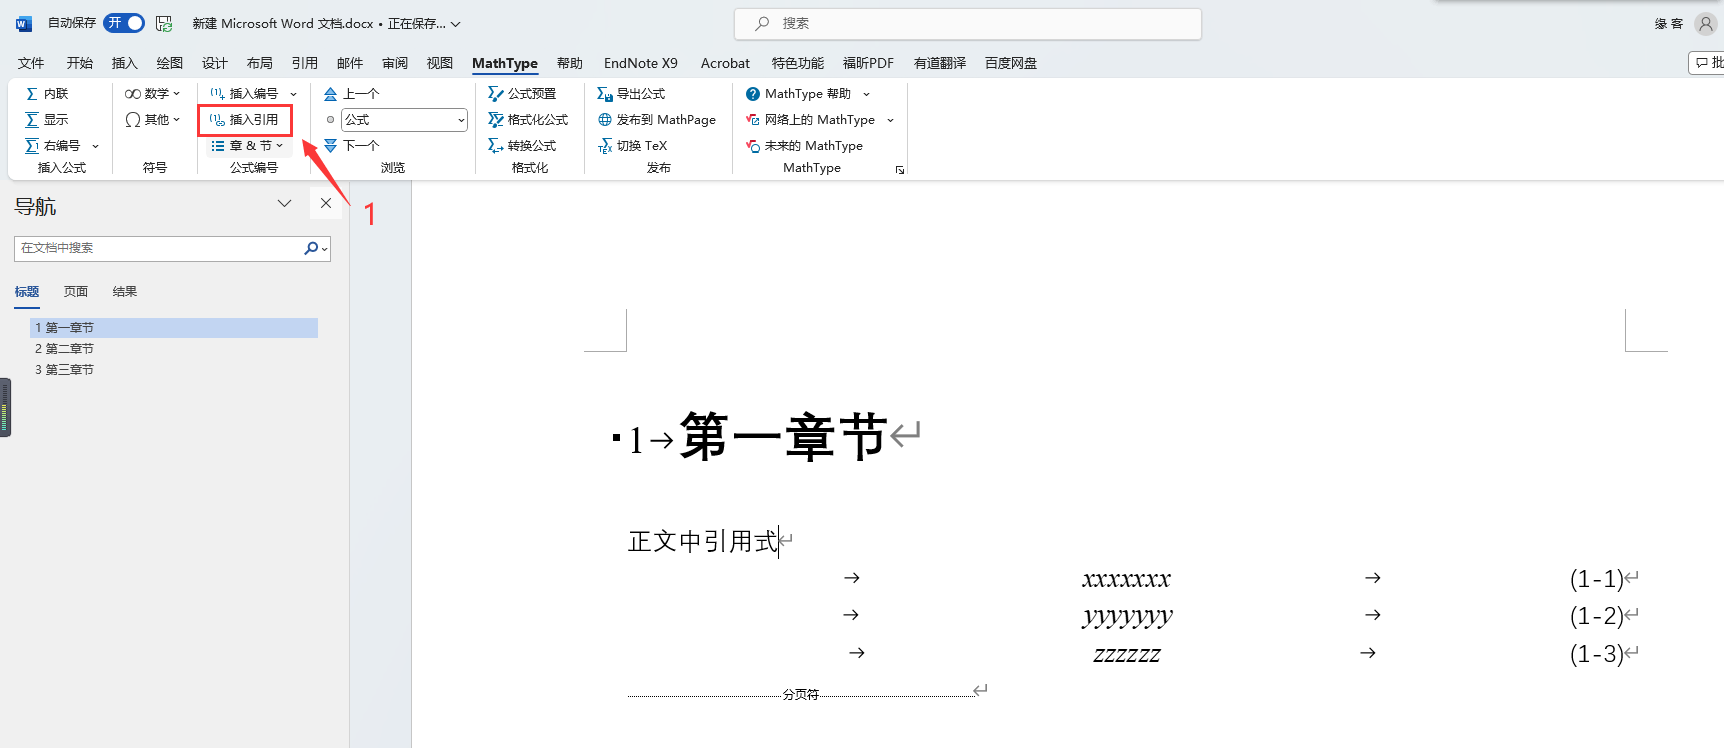The image size is (1724, 748).
Task: Open the 公式 browse combo box
Action: point(404,120)
